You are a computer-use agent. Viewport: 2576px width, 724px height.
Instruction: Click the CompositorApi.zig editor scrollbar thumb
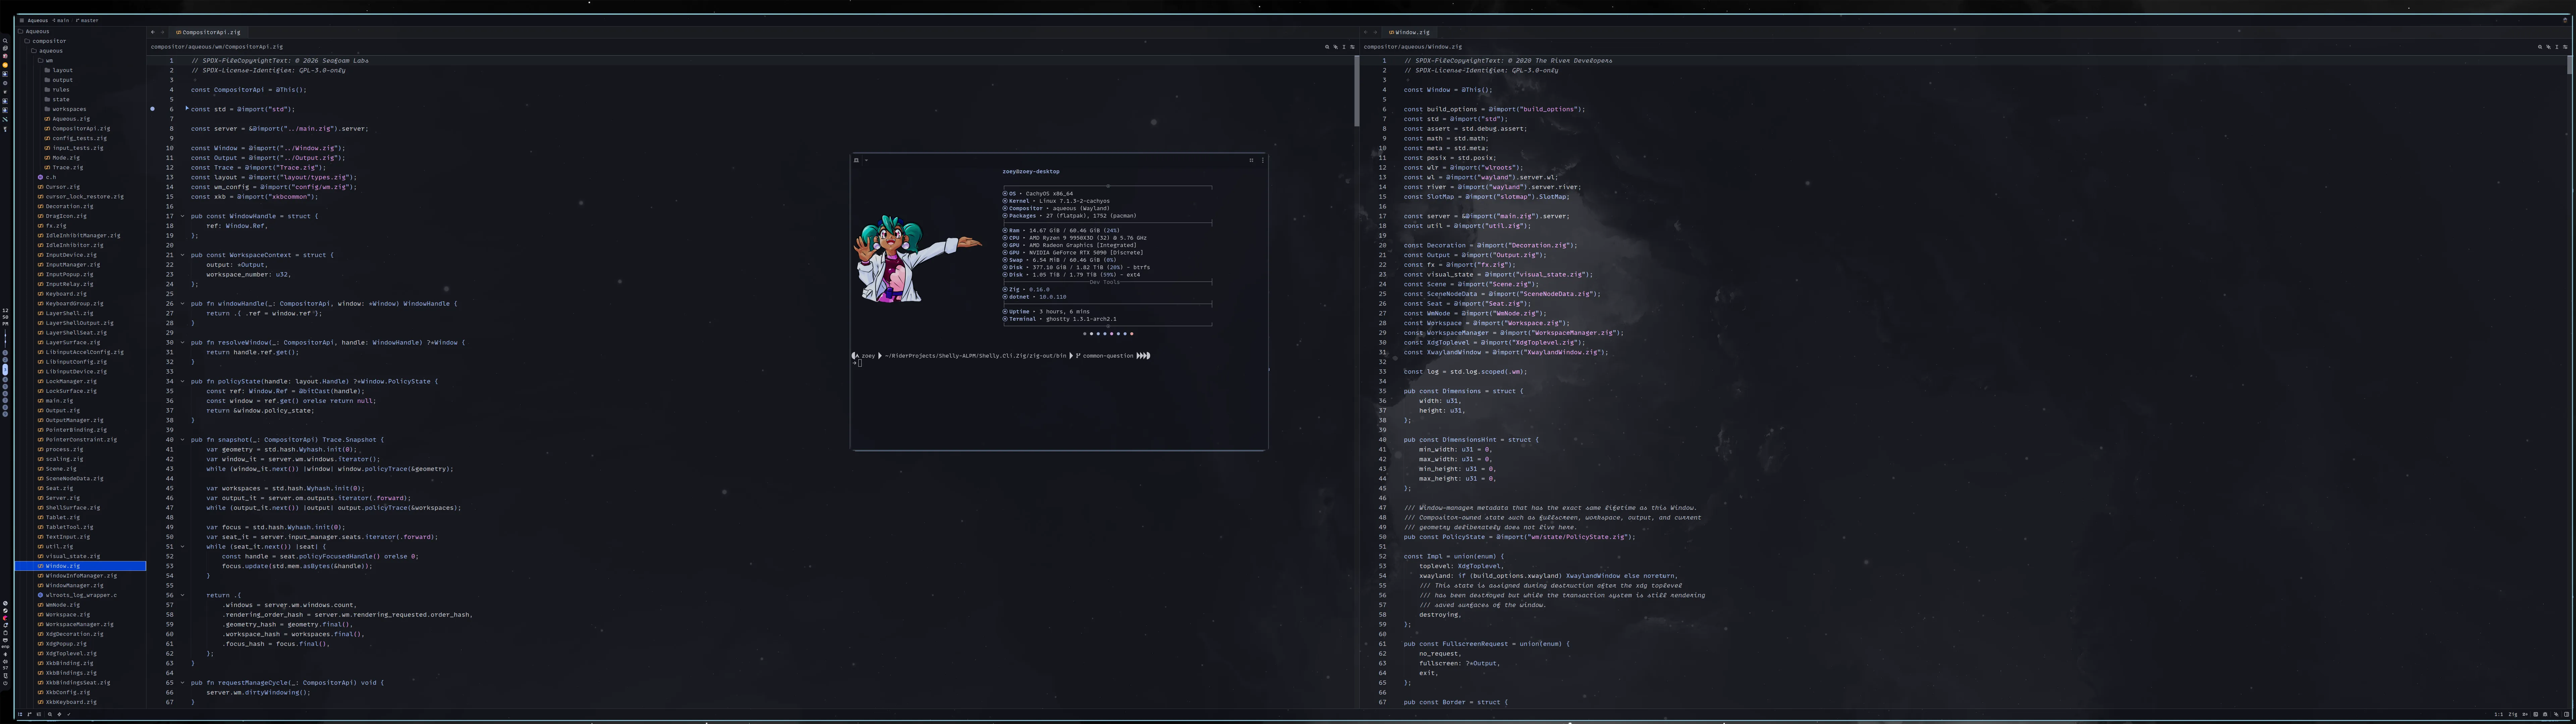pos(1357,91)
